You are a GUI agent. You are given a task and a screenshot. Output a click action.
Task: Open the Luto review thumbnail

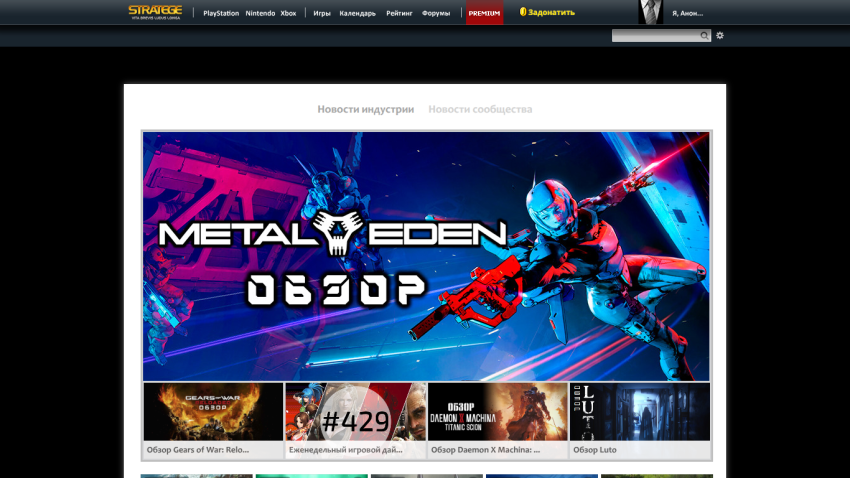[x=640, y=411]
